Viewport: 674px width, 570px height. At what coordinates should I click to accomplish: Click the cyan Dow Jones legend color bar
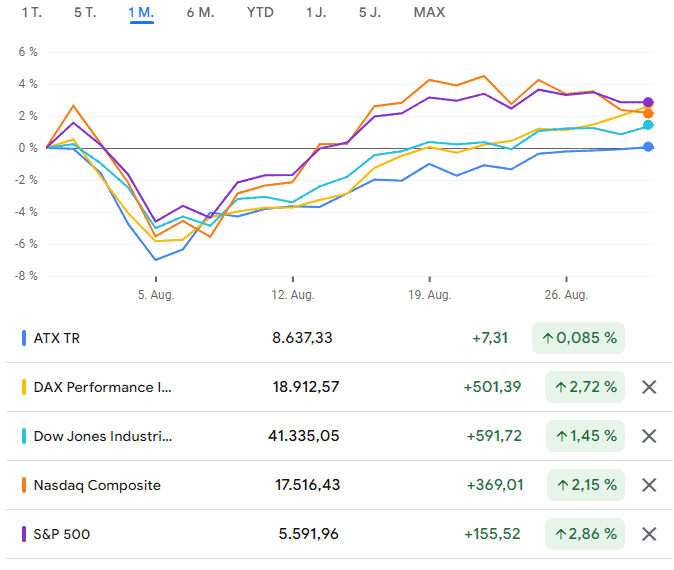24,436
